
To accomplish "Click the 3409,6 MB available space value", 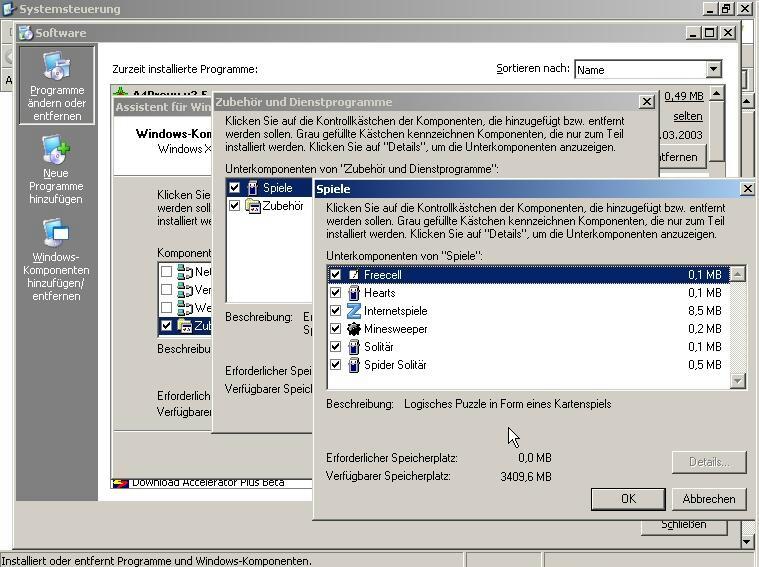I will (526, 476).
